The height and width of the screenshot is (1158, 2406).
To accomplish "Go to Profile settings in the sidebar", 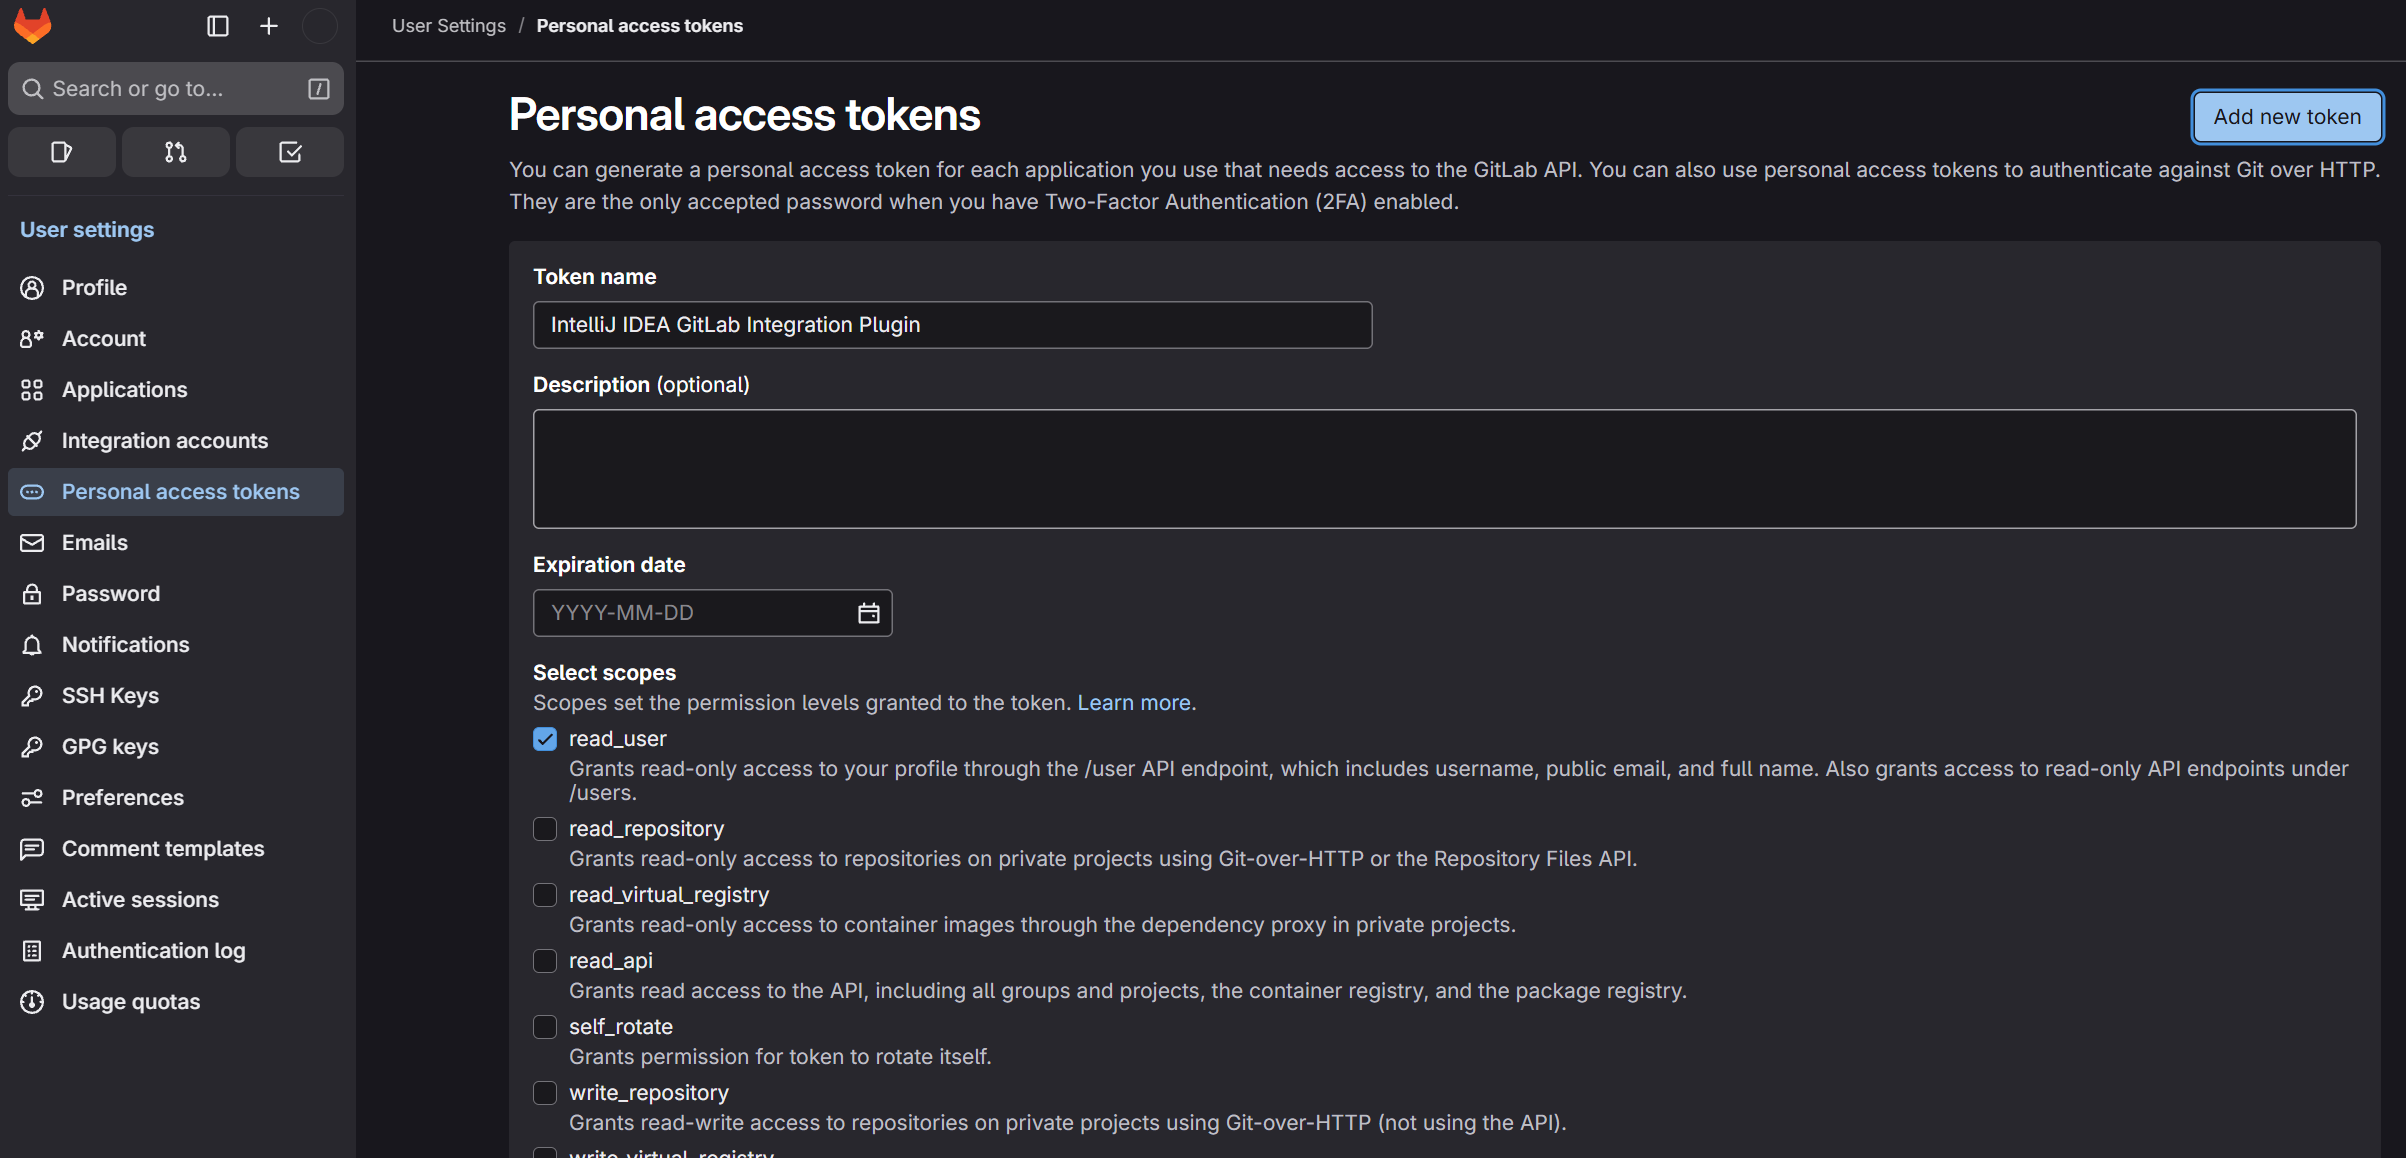I will [94, 288].
